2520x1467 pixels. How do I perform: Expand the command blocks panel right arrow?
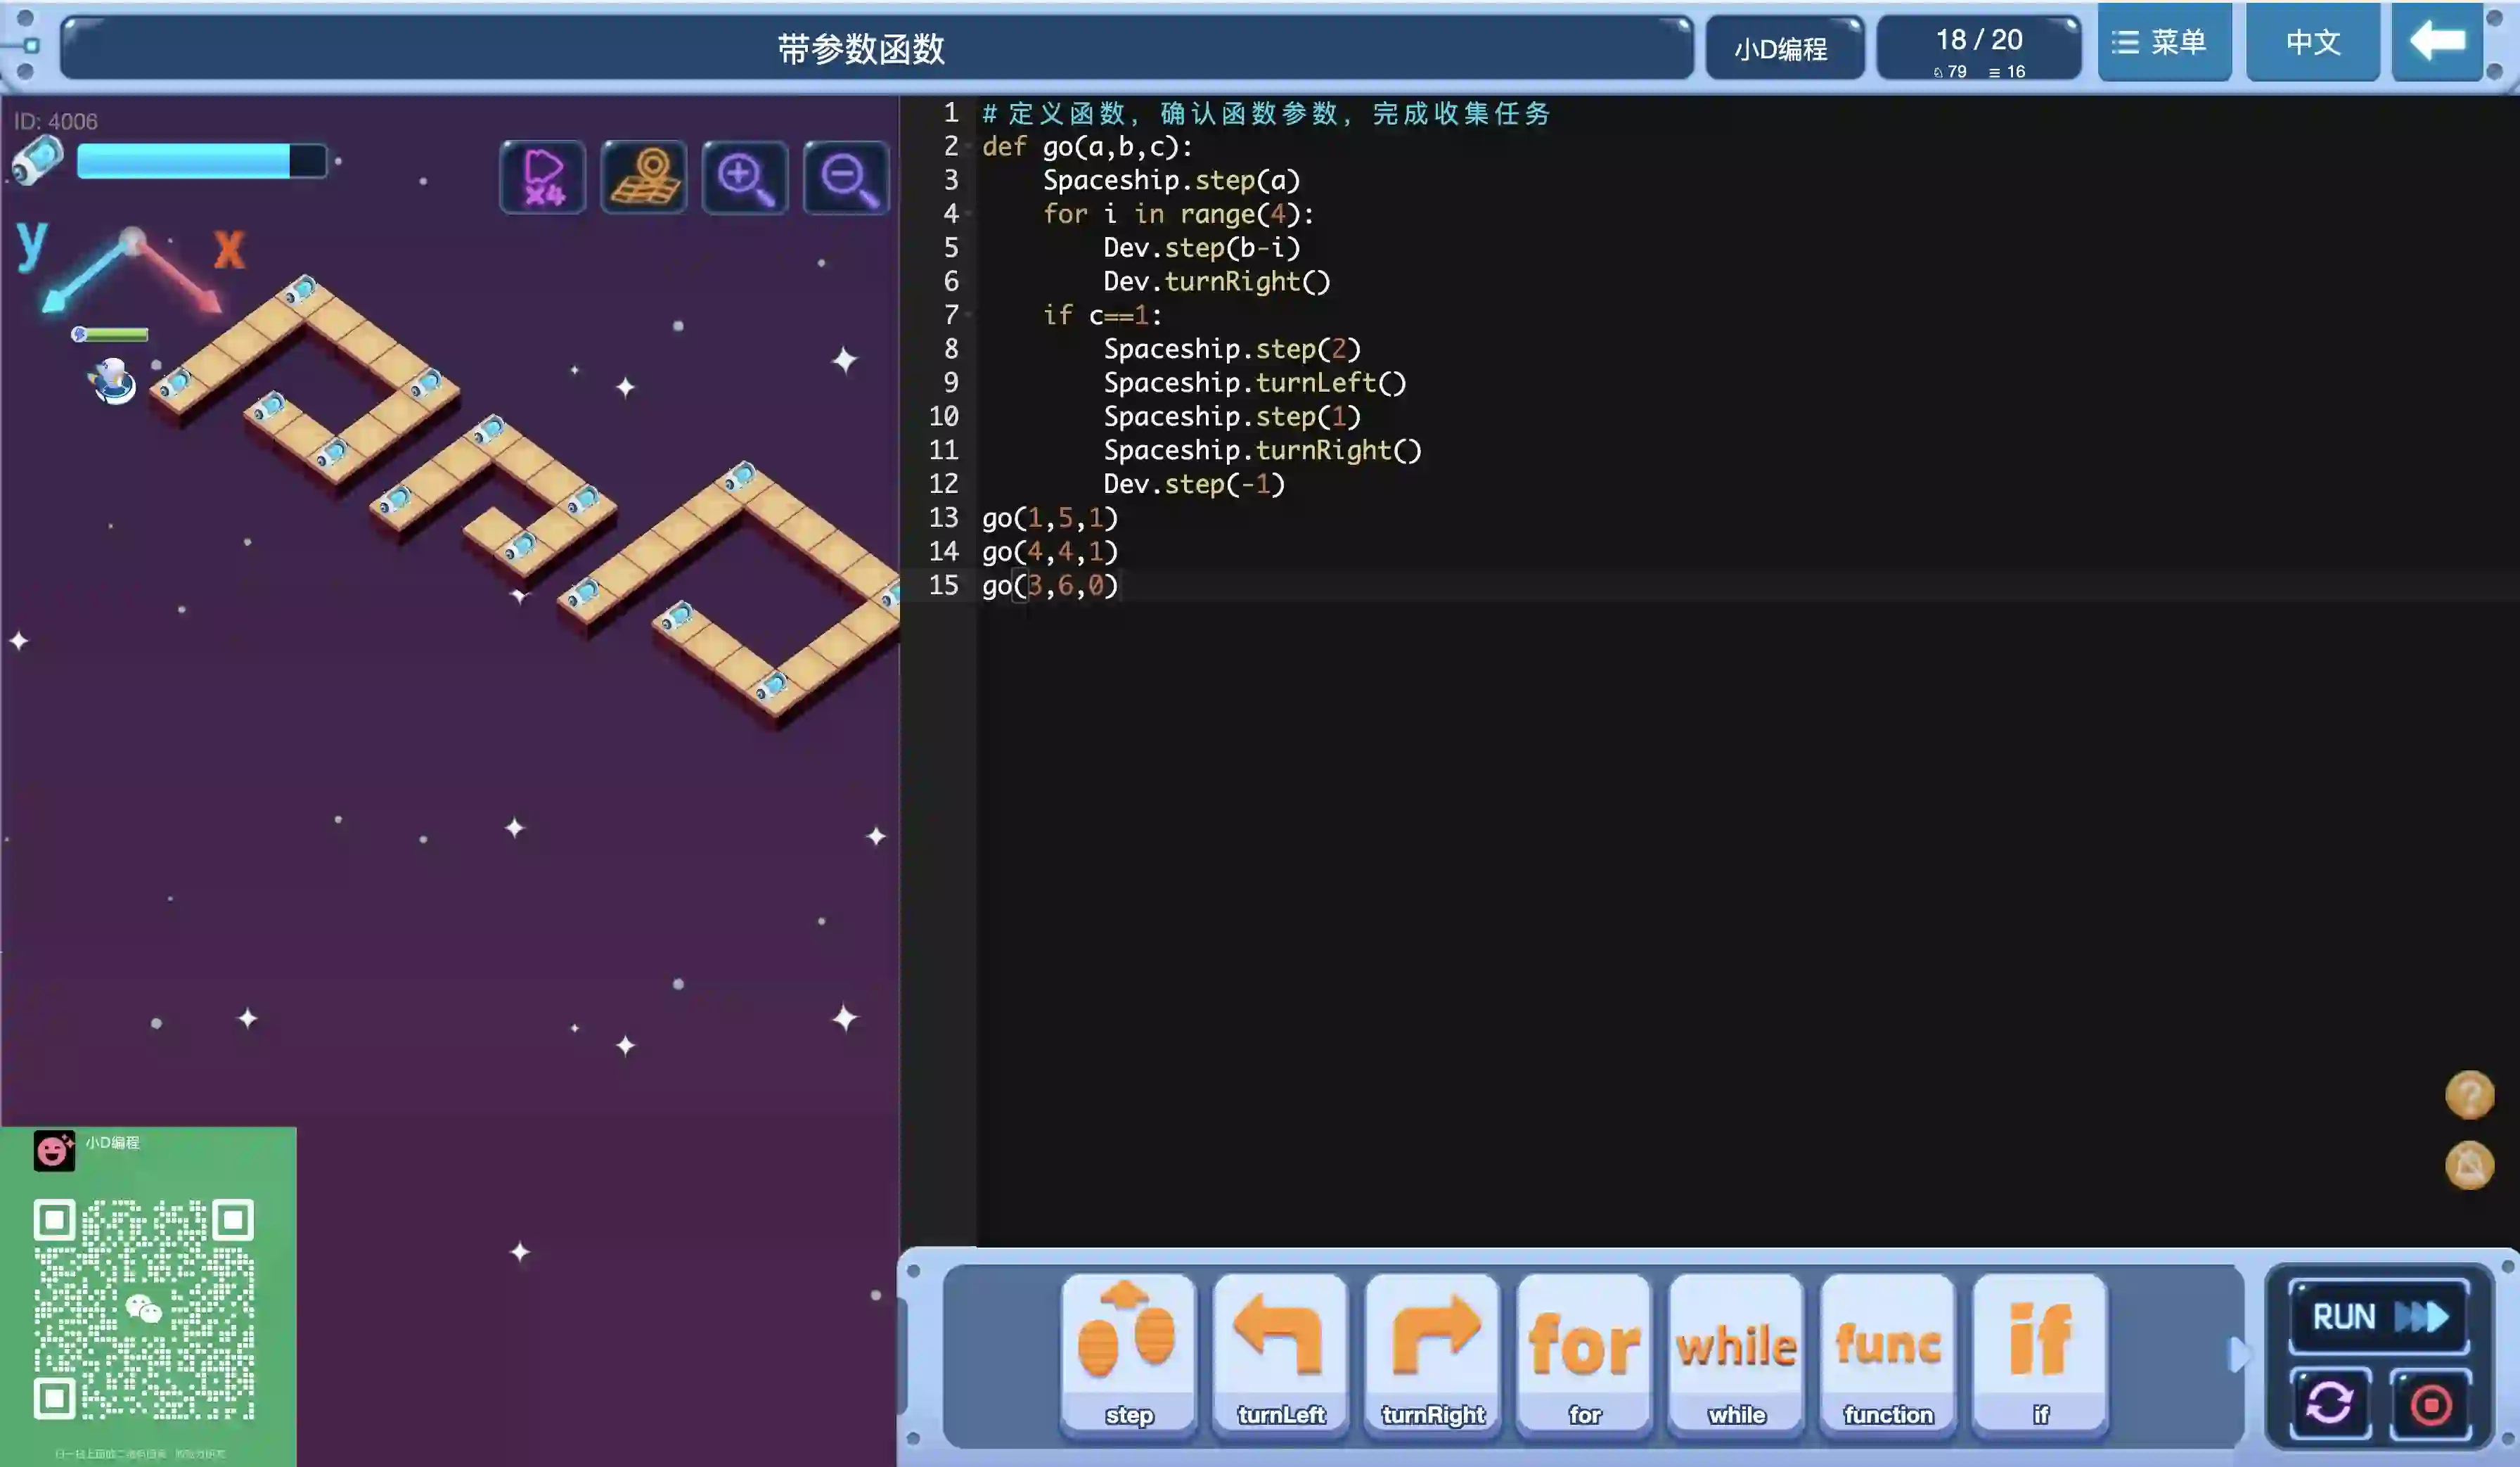[2237, 1354]
